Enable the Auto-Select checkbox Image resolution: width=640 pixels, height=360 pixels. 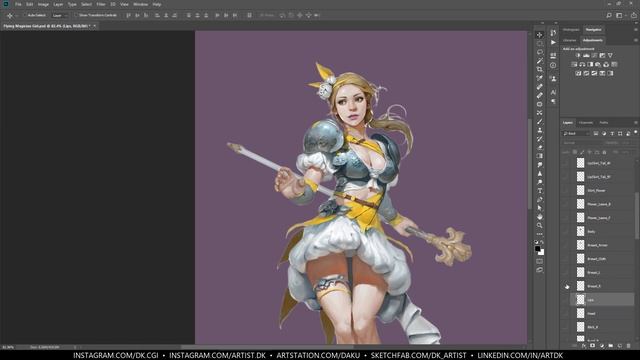point(25,15)
